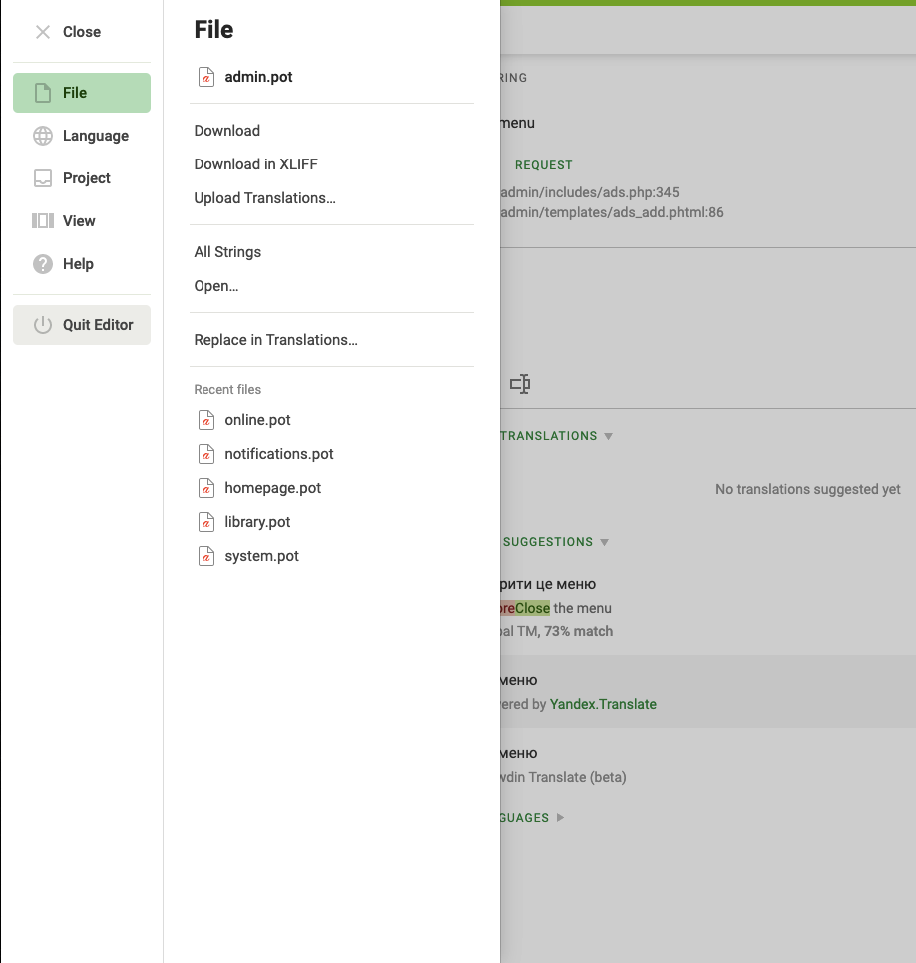Open recent file homepage.pot
Screen dimensions: 916x963
[x=272, y=488]
